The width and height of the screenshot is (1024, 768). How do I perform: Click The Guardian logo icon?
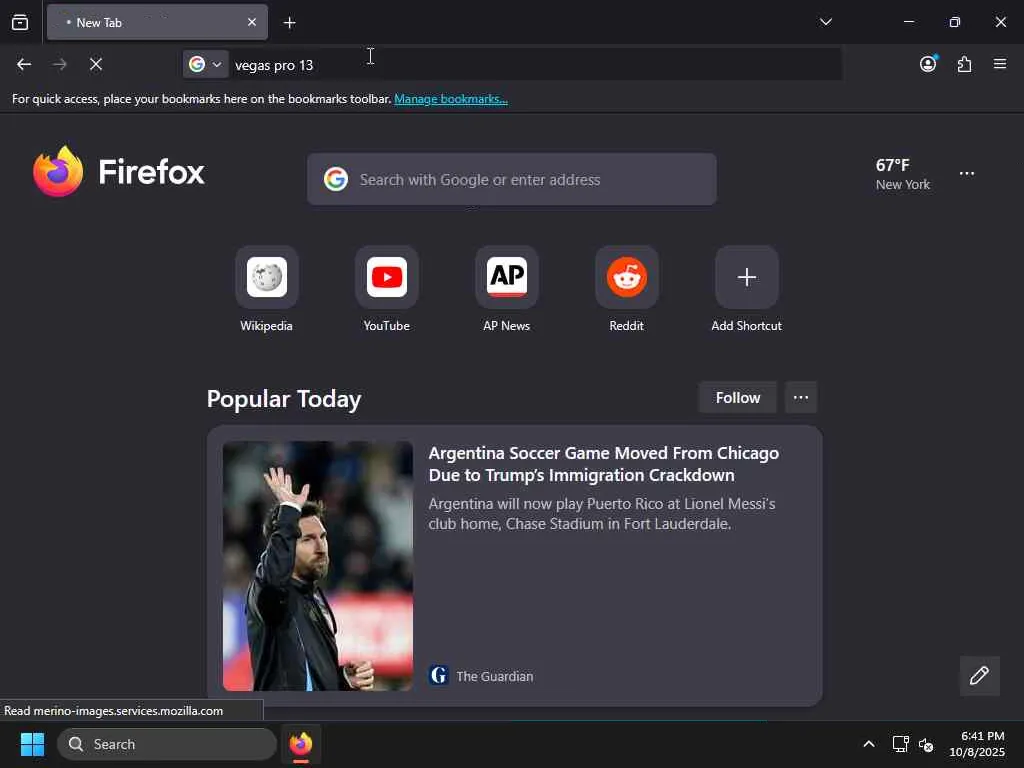coord(439,675)
